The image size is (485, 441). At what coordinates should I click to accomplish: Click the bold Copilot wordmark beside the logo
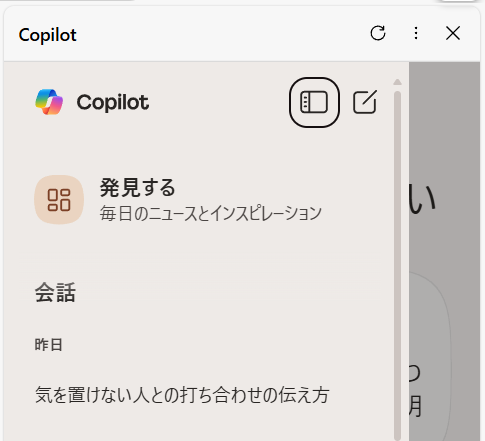tap(113, 102)
